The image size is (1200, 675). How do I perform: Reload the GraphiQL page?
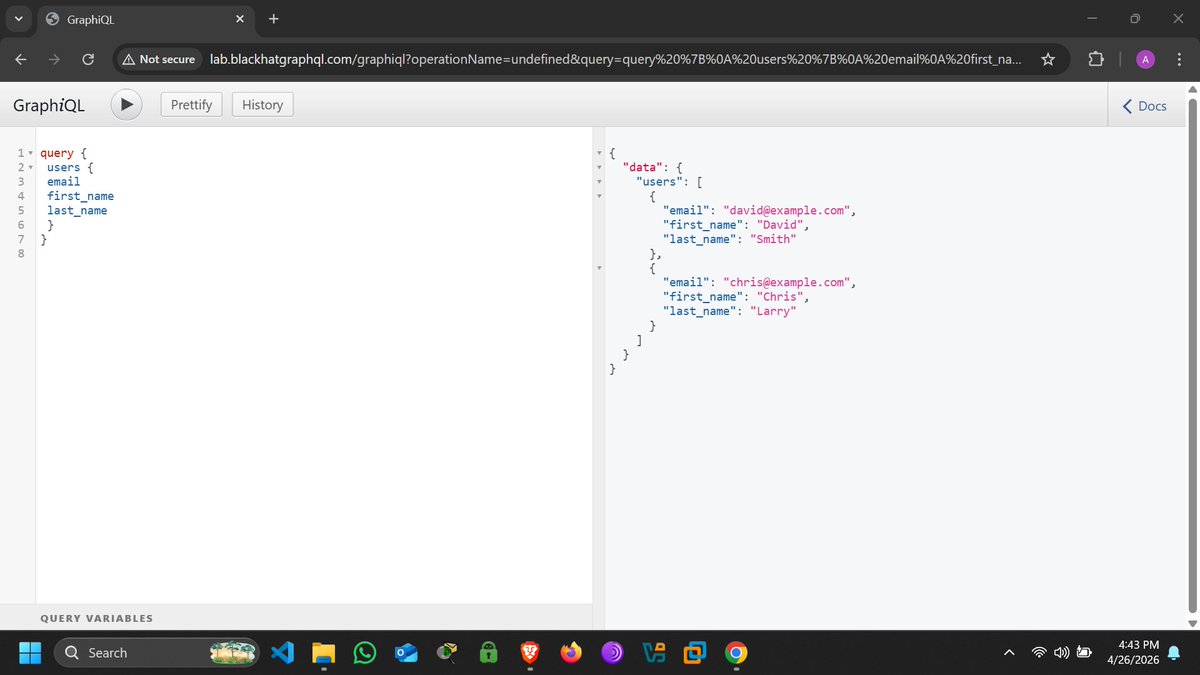[x=87, y=60]
